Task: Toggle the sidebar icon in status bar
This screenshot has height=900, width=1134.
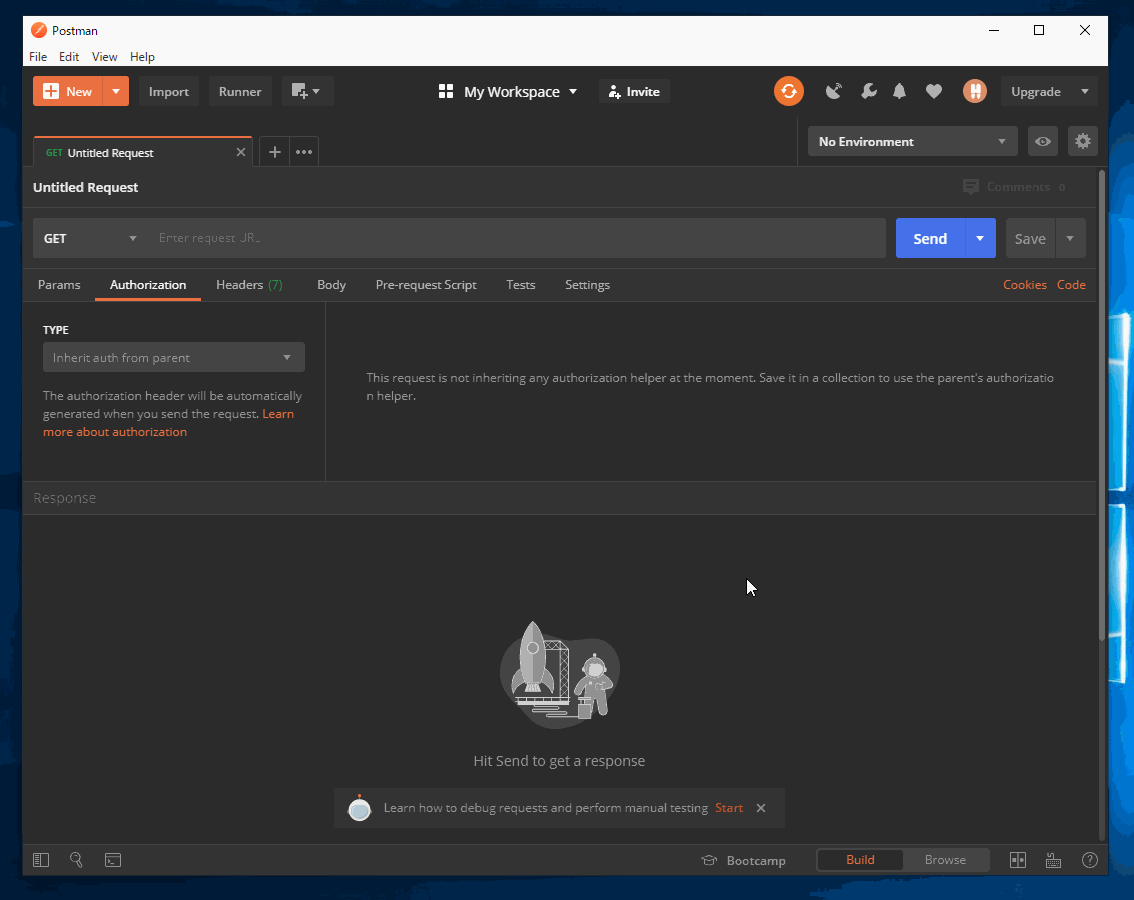Action: point(40,859)
